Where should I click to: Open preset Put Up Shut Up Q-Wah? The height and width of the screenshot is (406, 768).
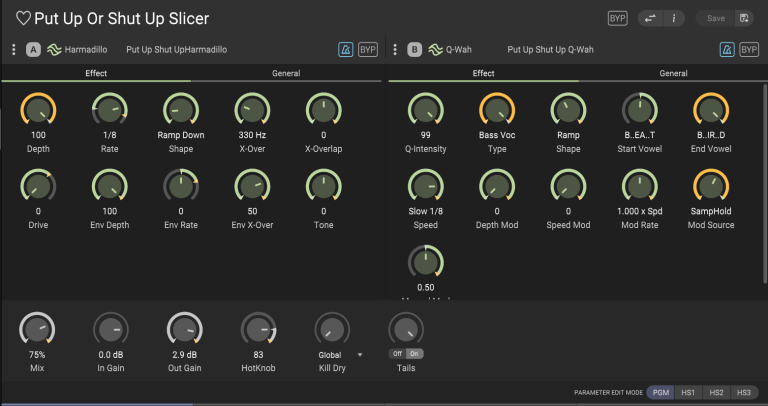(x=550, y=49)
